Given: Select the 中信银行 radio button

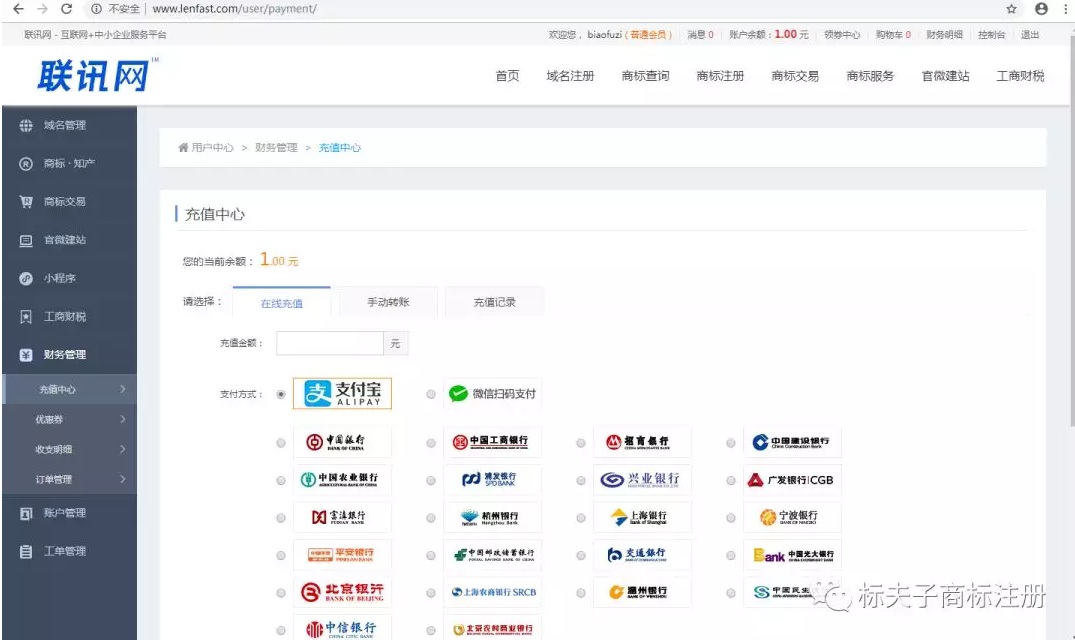Looking at the screenshot, I should pyautogui.click(x=281, y=630).
